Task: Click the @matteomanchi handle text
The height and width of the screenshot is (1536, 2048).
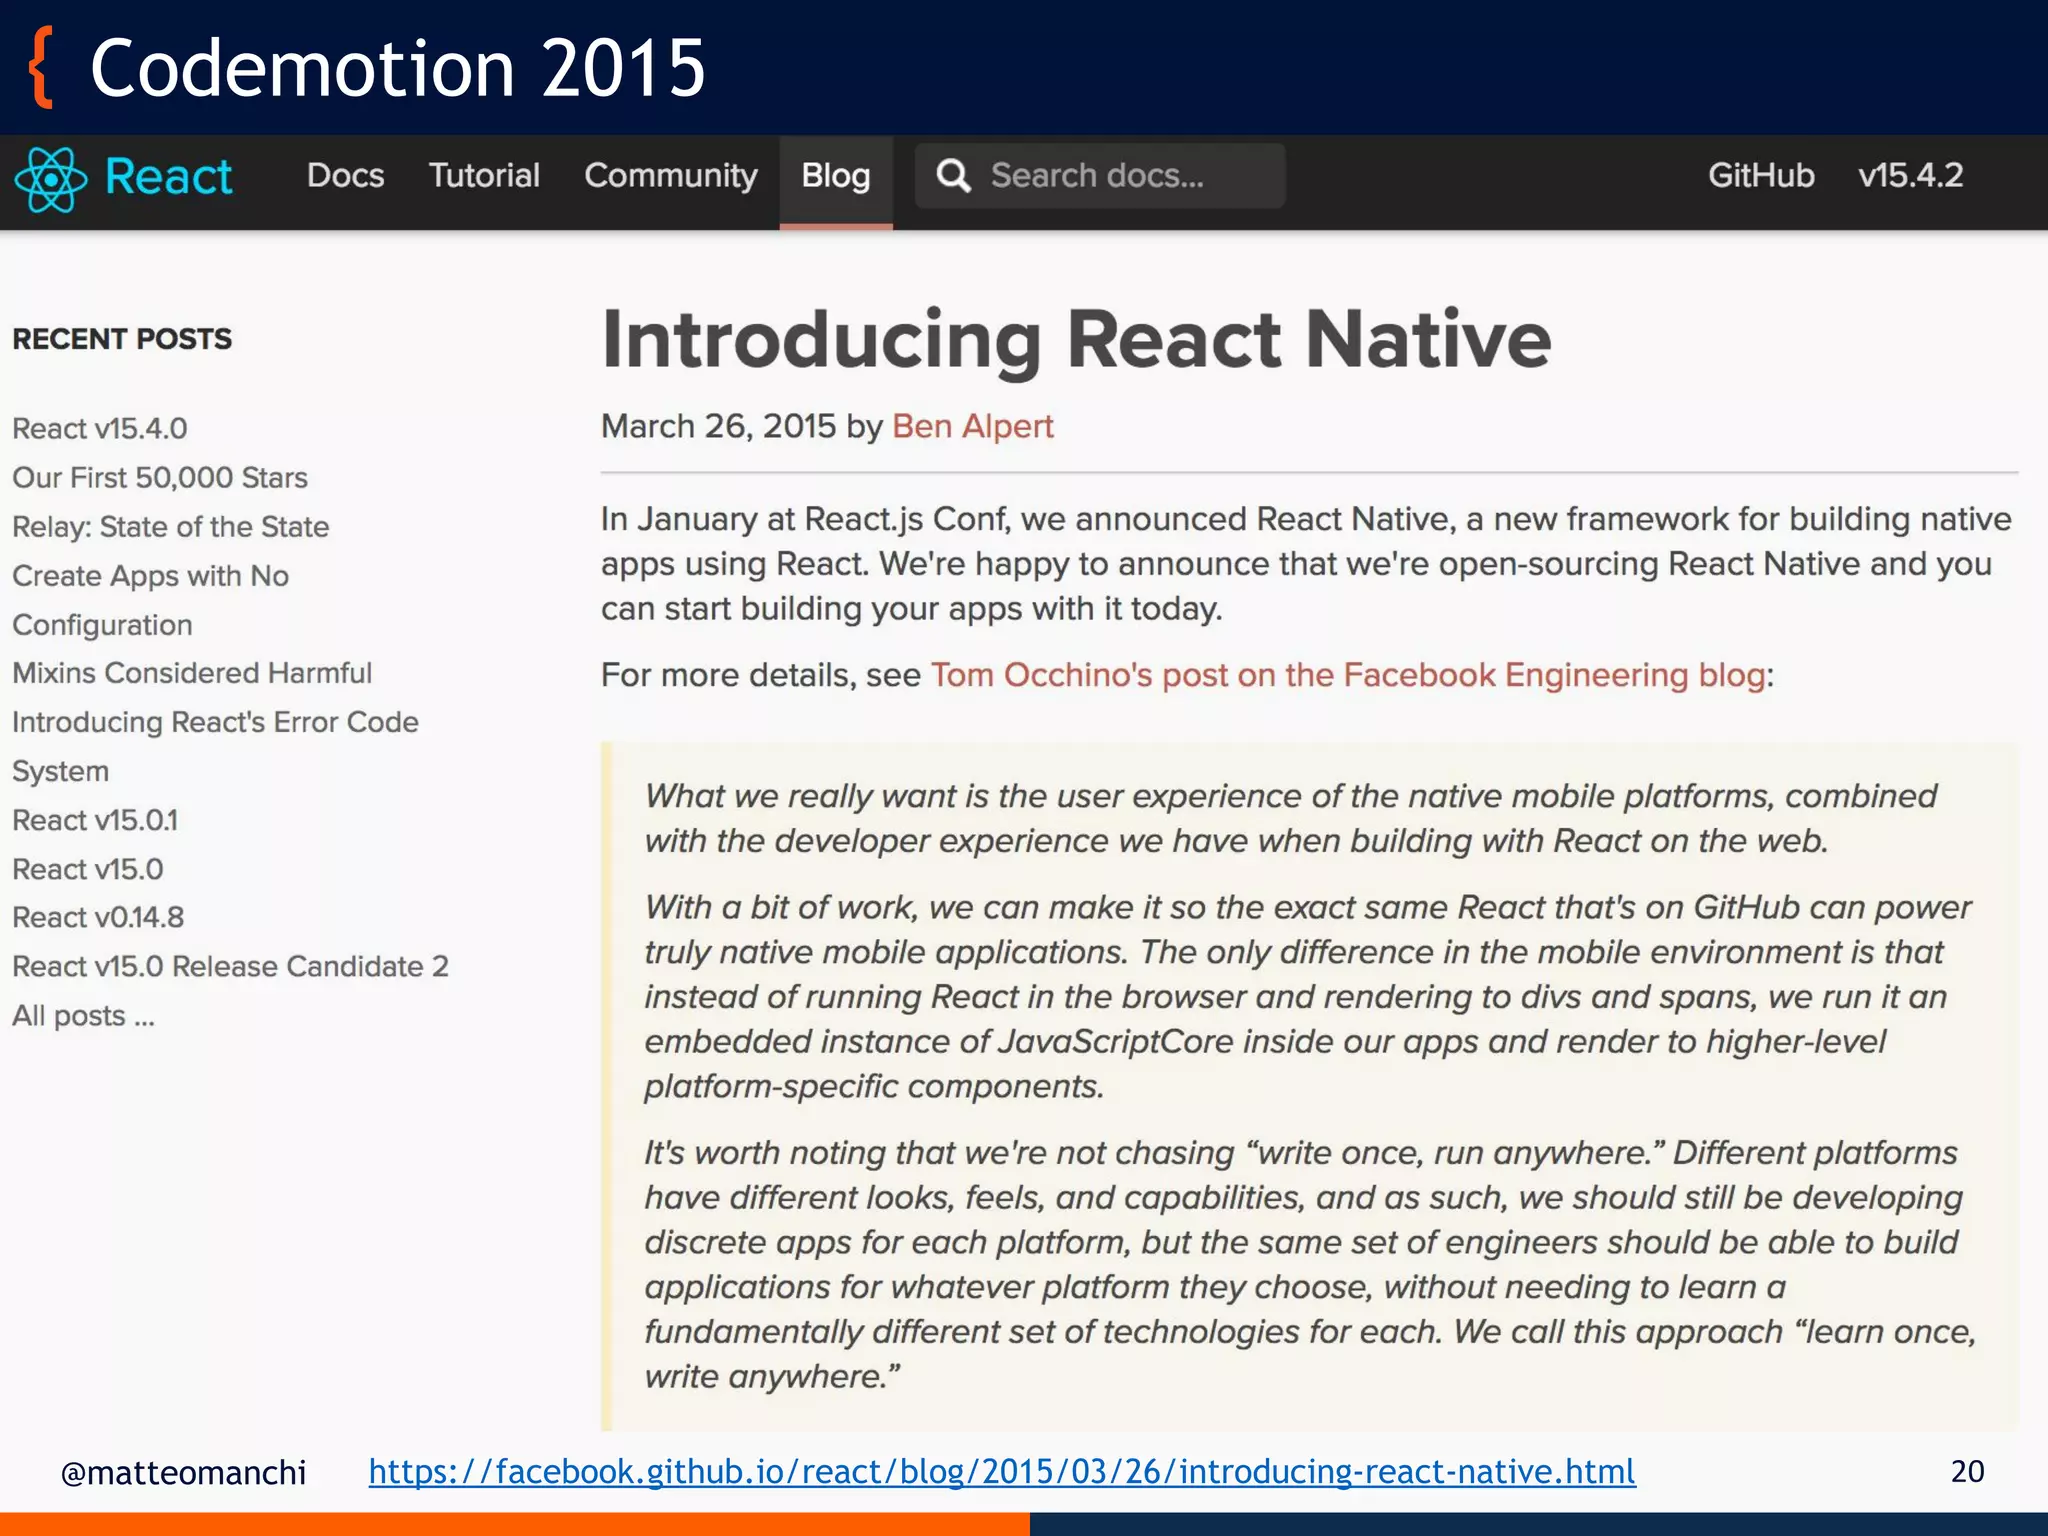Action: pos(183,1473)
